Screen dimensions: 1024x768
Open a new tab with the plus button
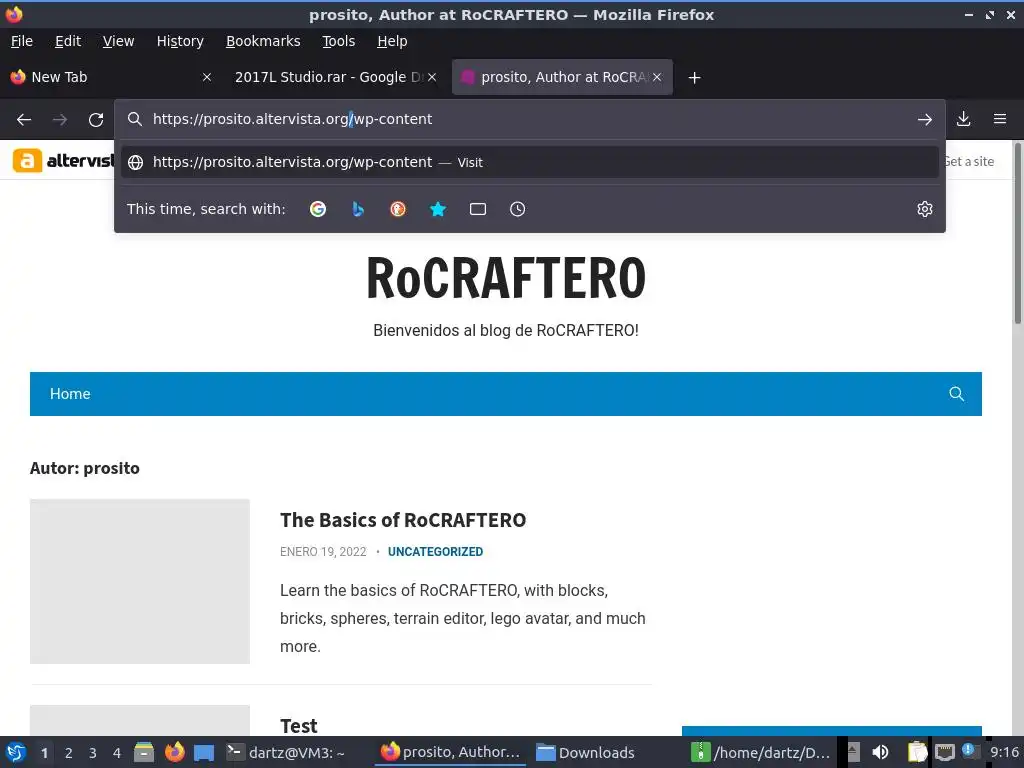[694, 78]
